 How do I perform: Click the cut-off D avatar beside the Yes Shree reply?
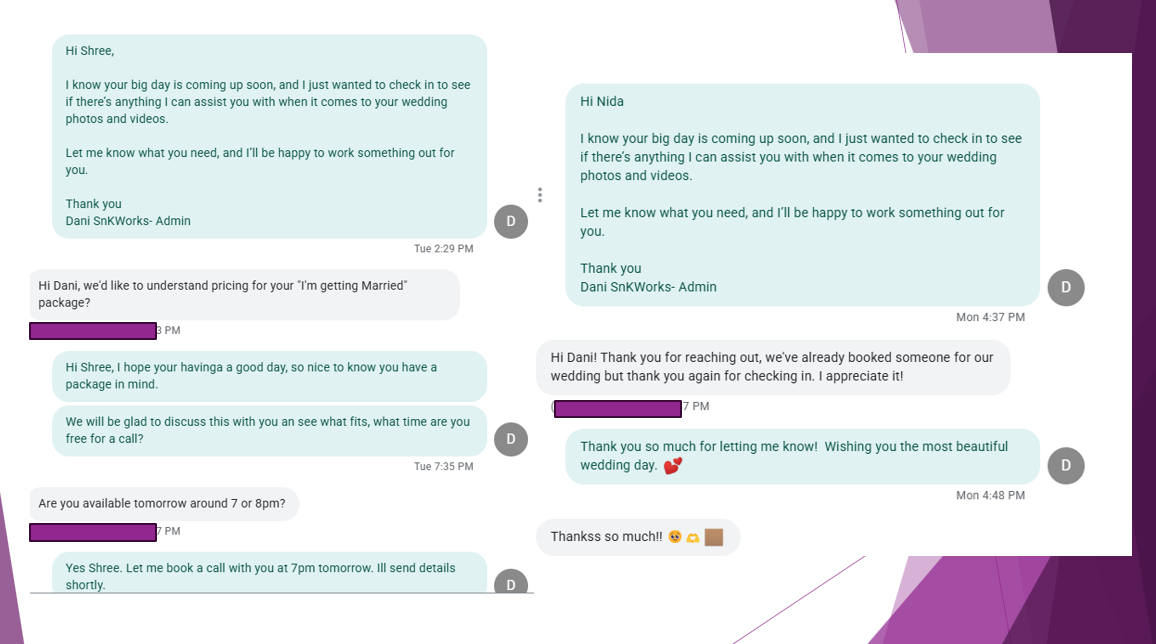point(511,582)
